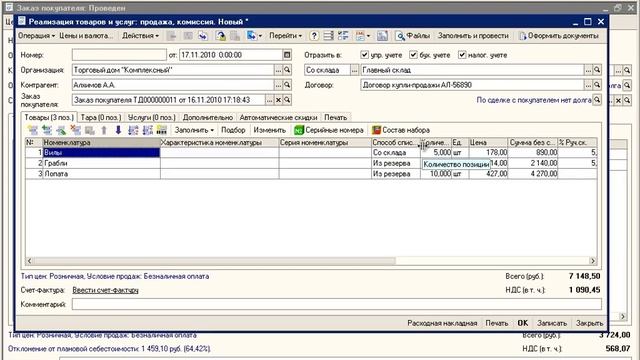640x360 pixels.
Task: Click the Подбор button
Action: [x=233, y=130]
